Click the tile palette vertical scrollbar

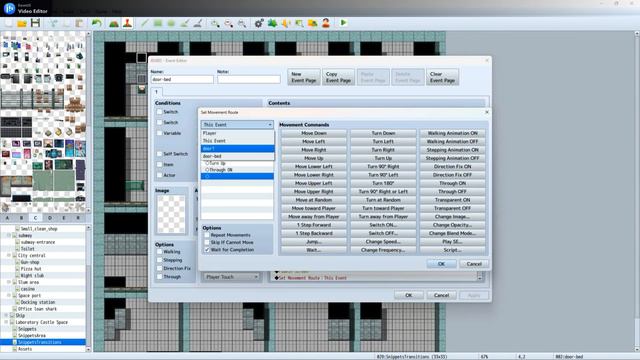coord(89,122)
